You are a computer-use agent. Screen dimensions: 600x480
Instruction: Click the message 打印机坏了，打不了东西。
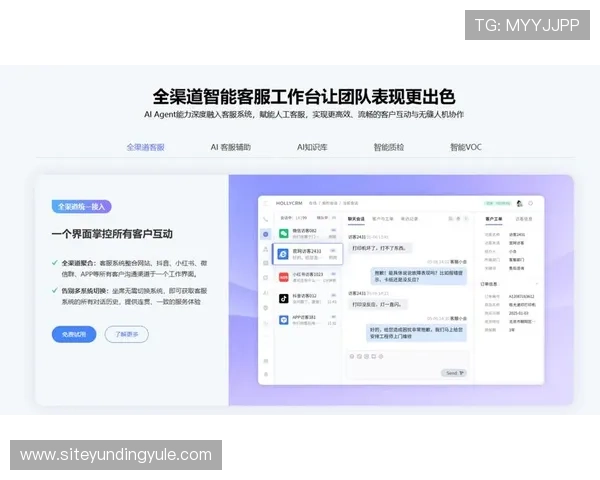(379, 248)
